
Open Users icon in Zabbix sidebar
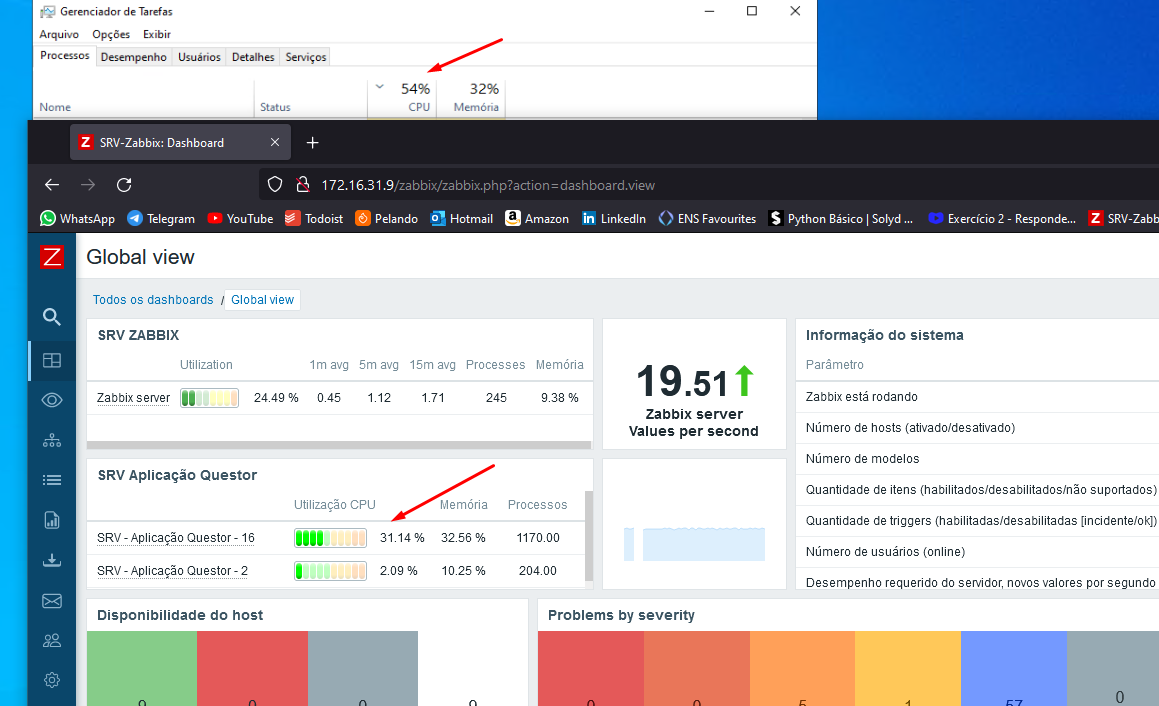(52, 641)
